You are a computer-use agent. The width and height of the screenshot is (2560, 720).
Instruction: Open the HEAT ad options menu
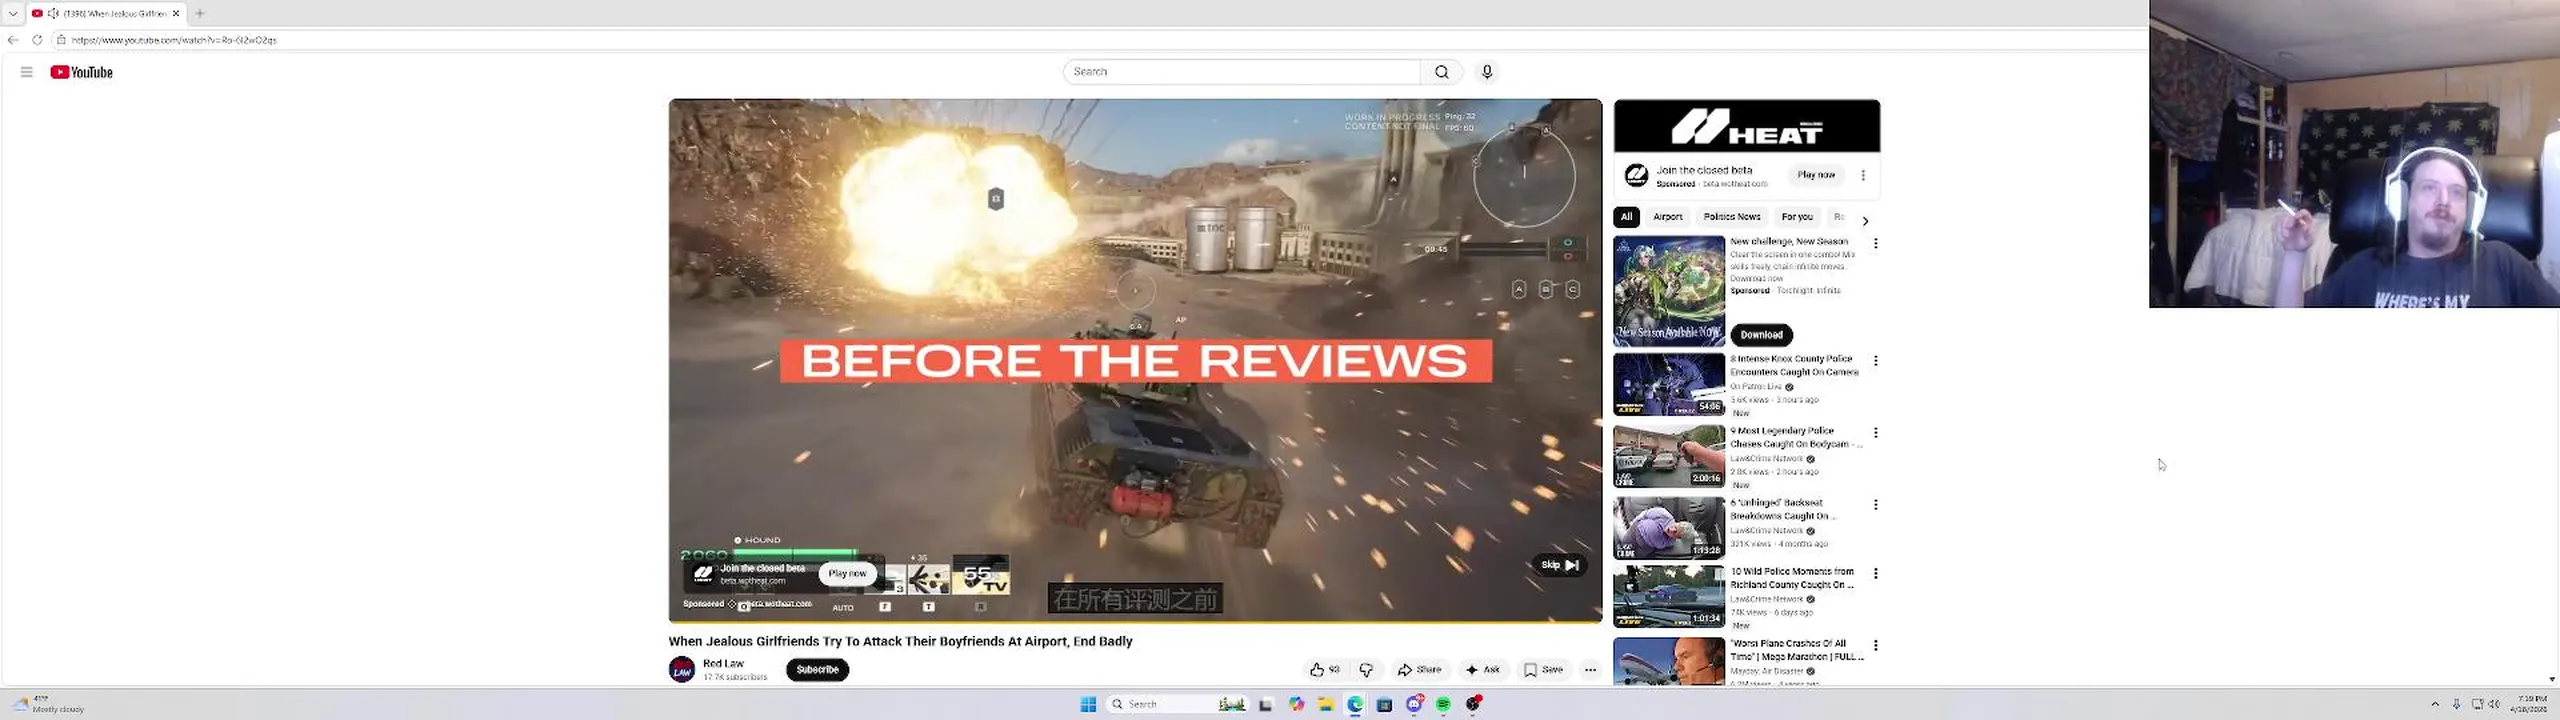coord(1863,175)
